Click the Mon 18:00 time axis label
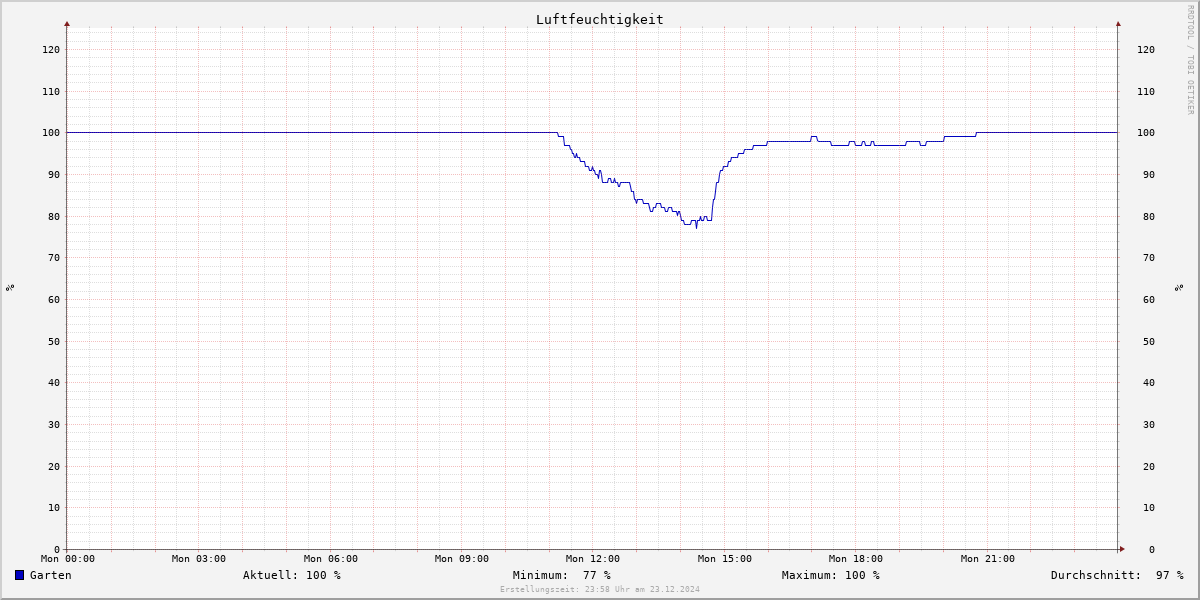The height and width of the screenshot is (600, 1200). (x=856, y=559)
